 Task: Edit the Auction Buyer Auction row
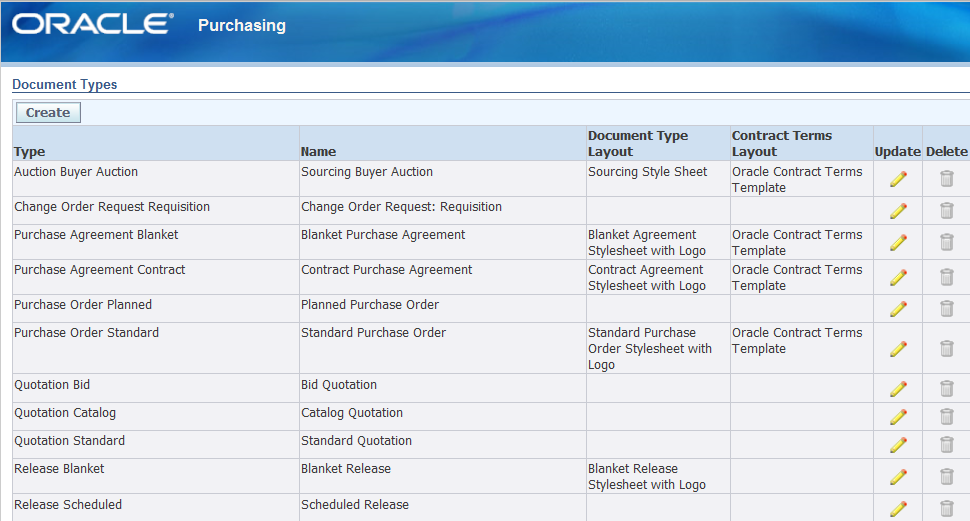pyautogui.click(x=898, y=179)
